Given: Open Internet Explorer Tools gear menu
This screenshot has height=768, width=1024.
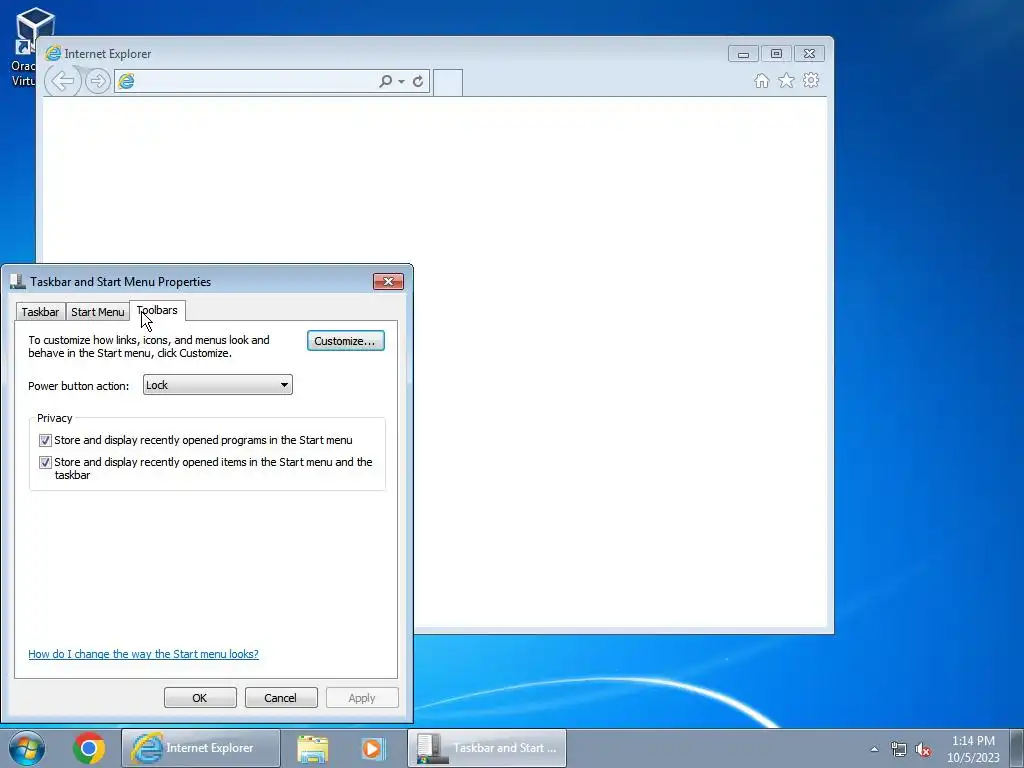Looking at the screenshot, I should [811, 80].
